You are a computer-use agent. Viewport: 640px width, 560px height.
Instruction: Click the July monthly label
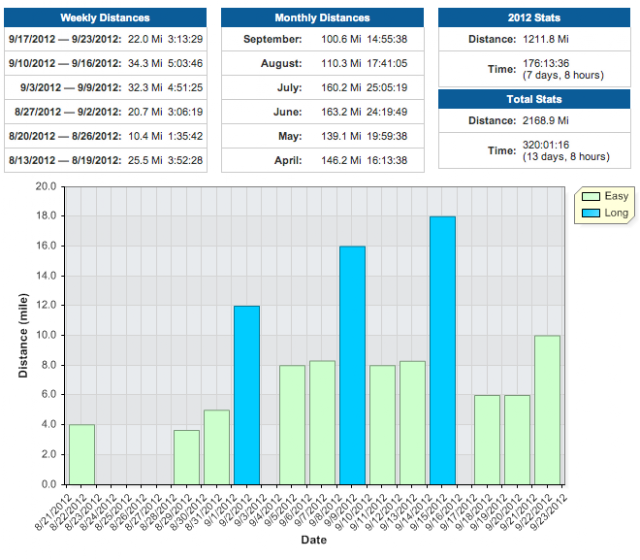[290, 87]
